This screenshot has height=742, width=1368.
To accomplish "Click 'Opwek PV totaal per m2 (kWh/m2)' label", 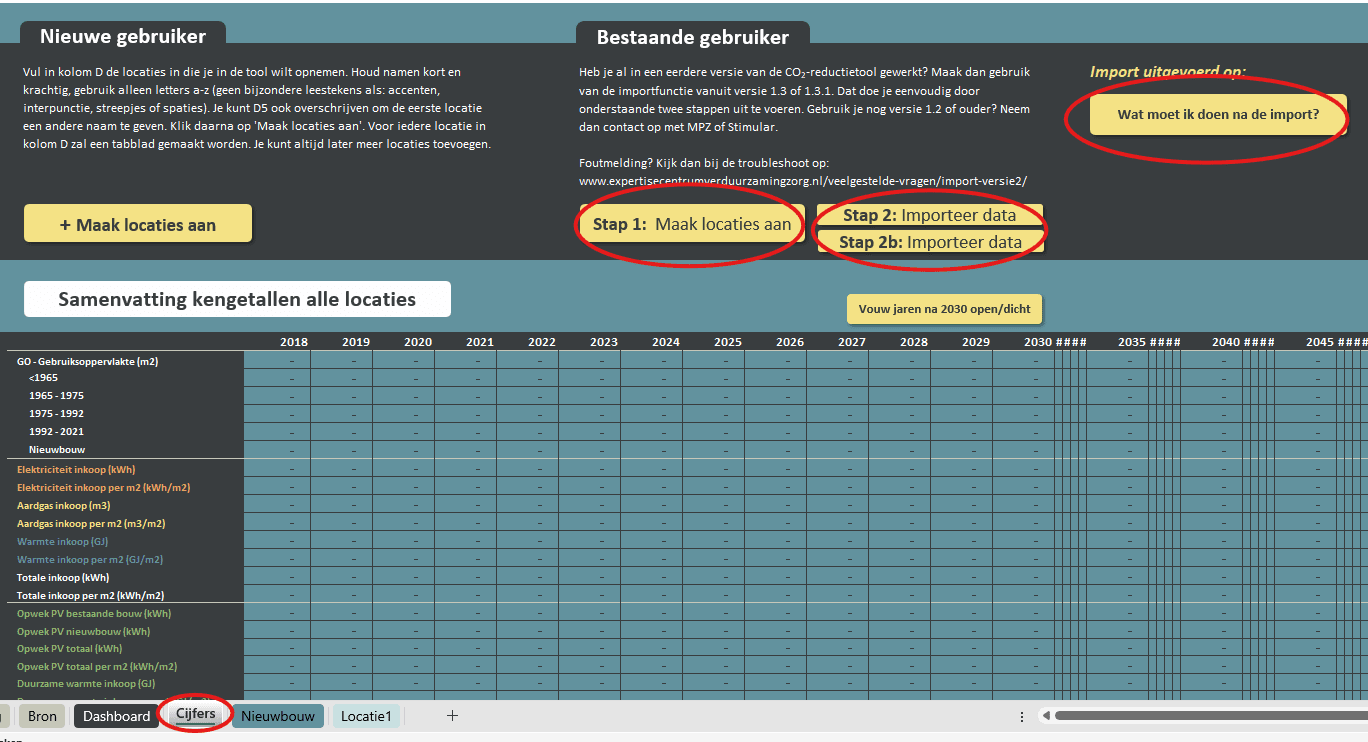I will coord(96,667).
